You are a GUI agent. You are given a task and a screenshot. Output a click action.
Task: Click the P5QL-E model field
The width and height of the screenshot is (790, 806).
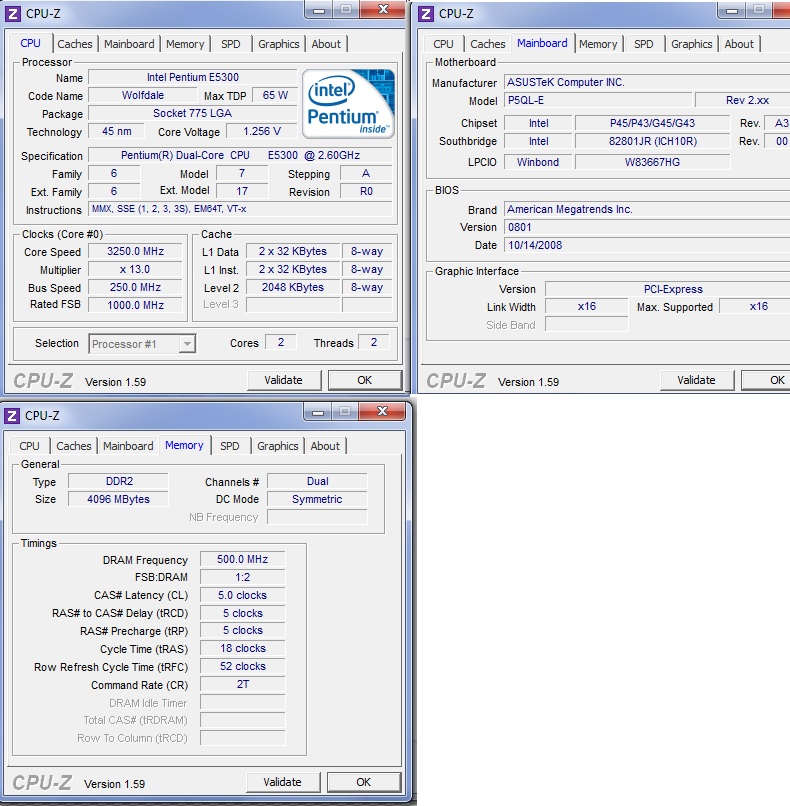point(598,100)
